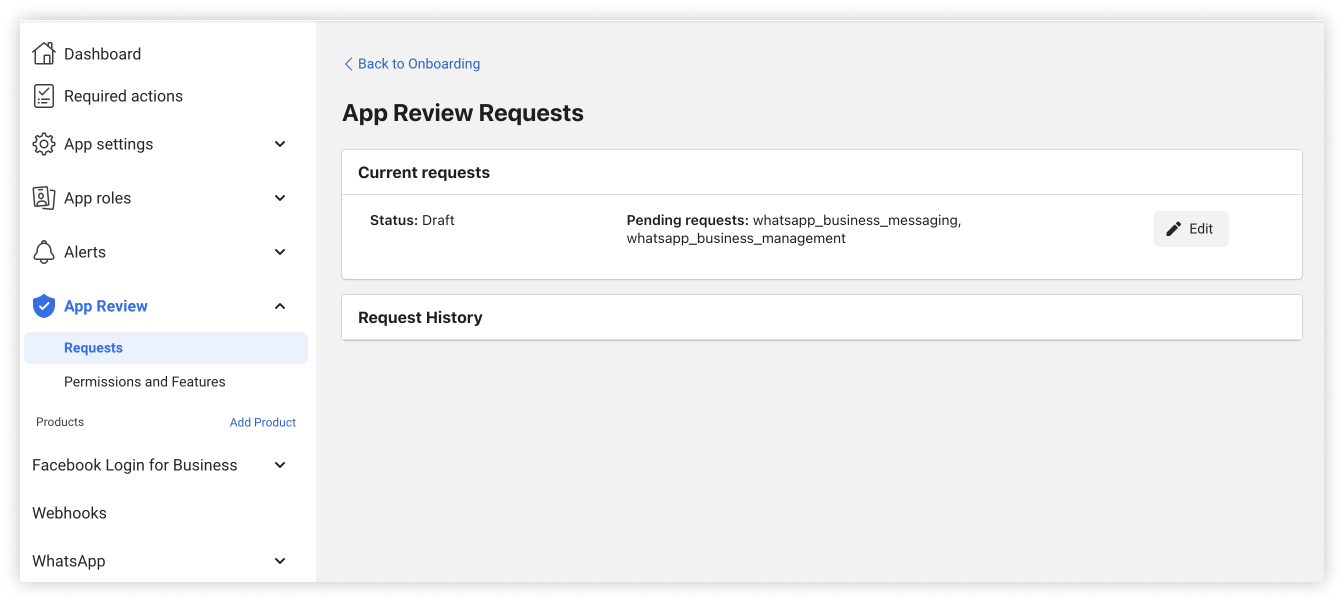Viewport: 1344px width, 602px height.
Task: Click the Back to Onboarding link
Action: coord(418,63)
